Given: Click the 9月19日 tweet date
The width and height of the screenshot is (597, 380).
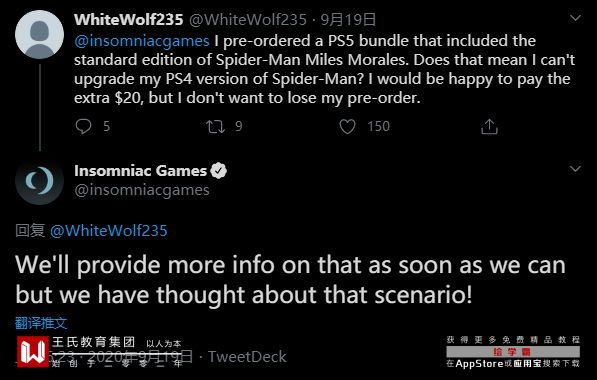Looking at the screenshot, I should [348, 19].
